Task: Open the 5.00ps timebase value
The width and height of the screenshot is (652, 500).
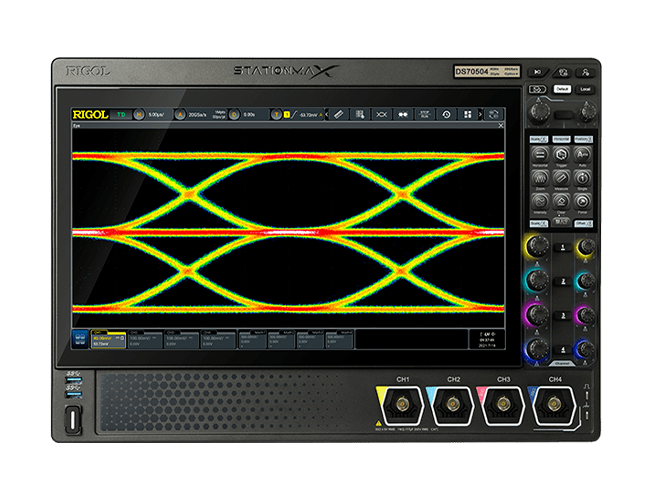Action: pyautogui.click(x=156, y=114)
